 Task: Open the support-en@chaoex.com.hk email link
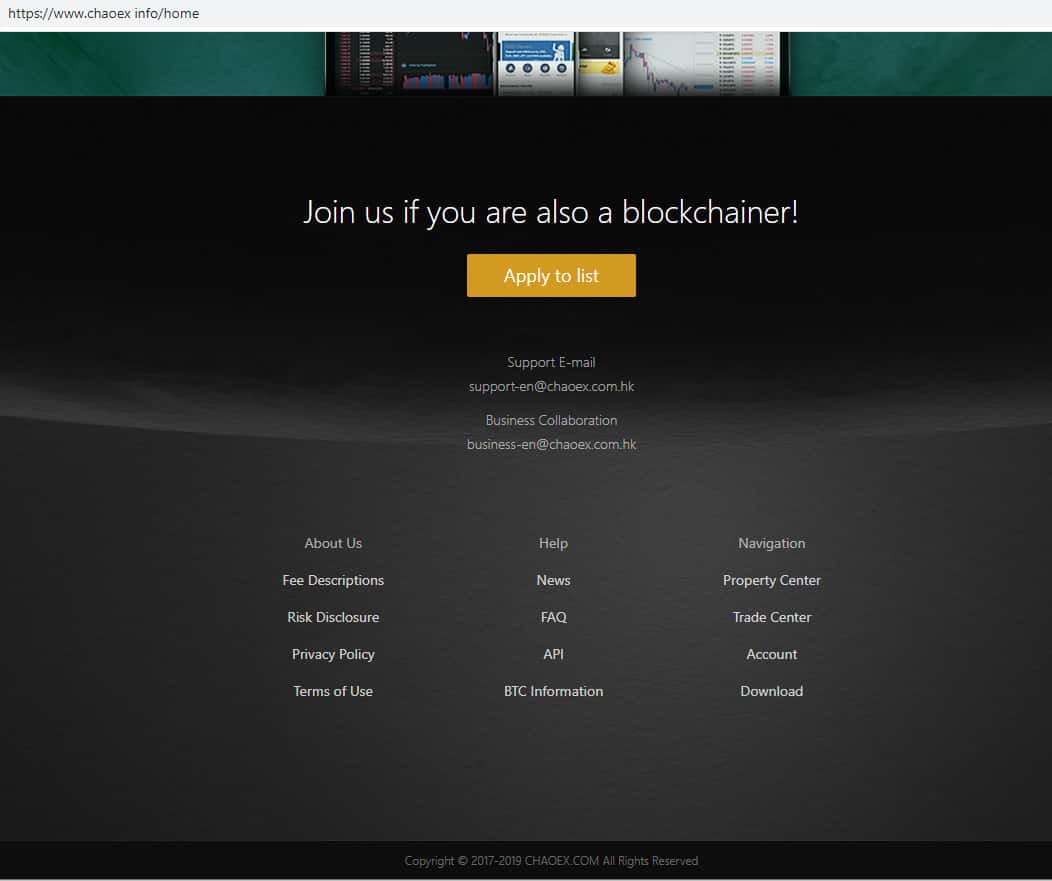point(551,386)
